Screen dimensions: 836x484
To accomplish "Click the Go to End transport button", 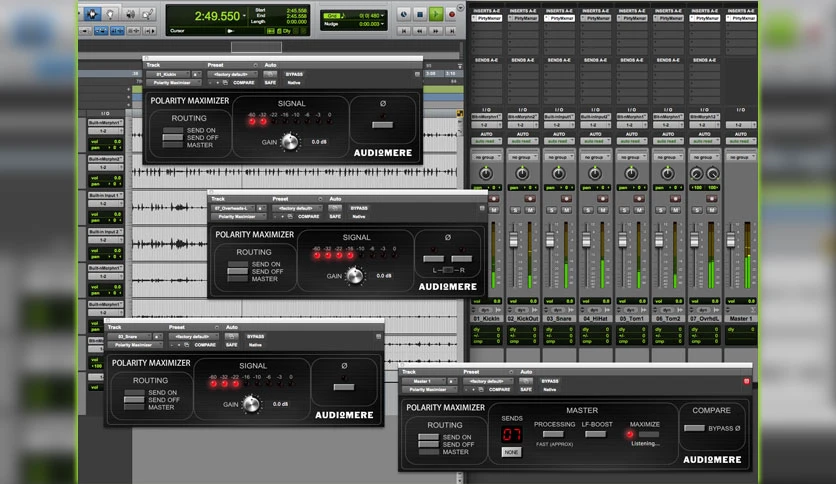I will coord(451,31).
